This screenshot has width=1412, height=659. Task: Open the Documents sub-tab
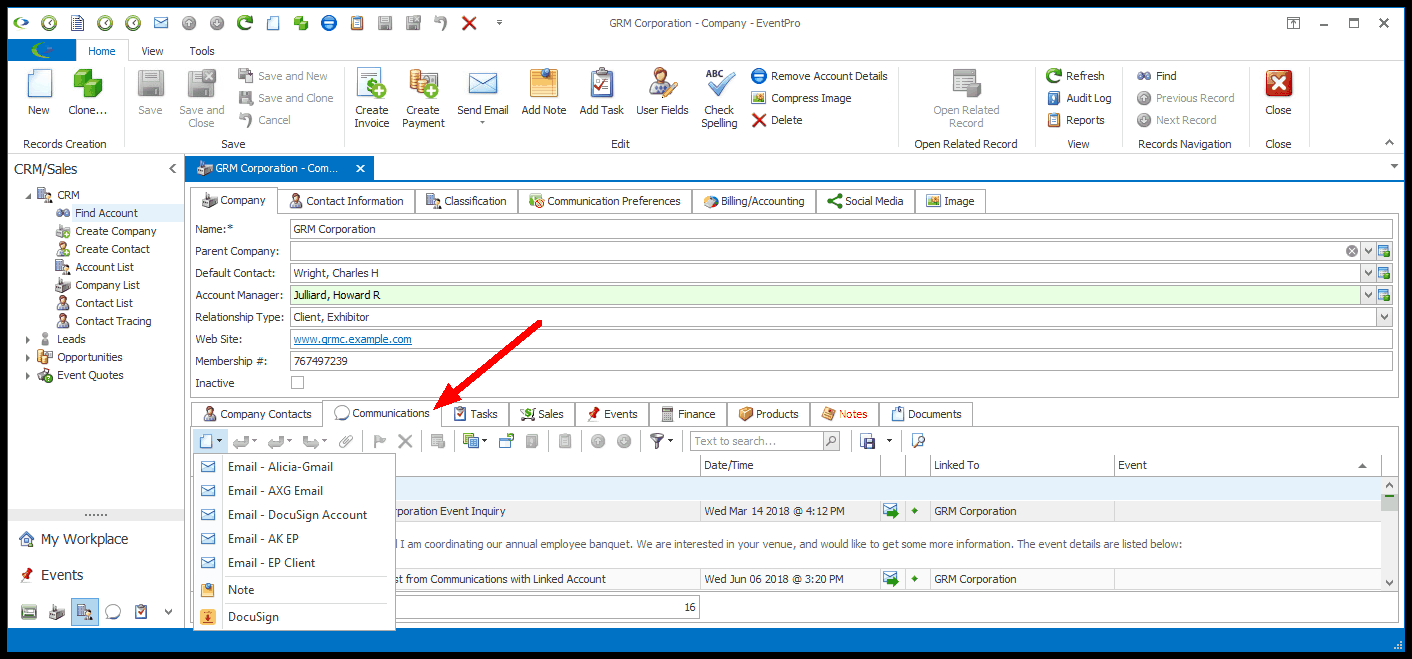click(x=925, y=414)
